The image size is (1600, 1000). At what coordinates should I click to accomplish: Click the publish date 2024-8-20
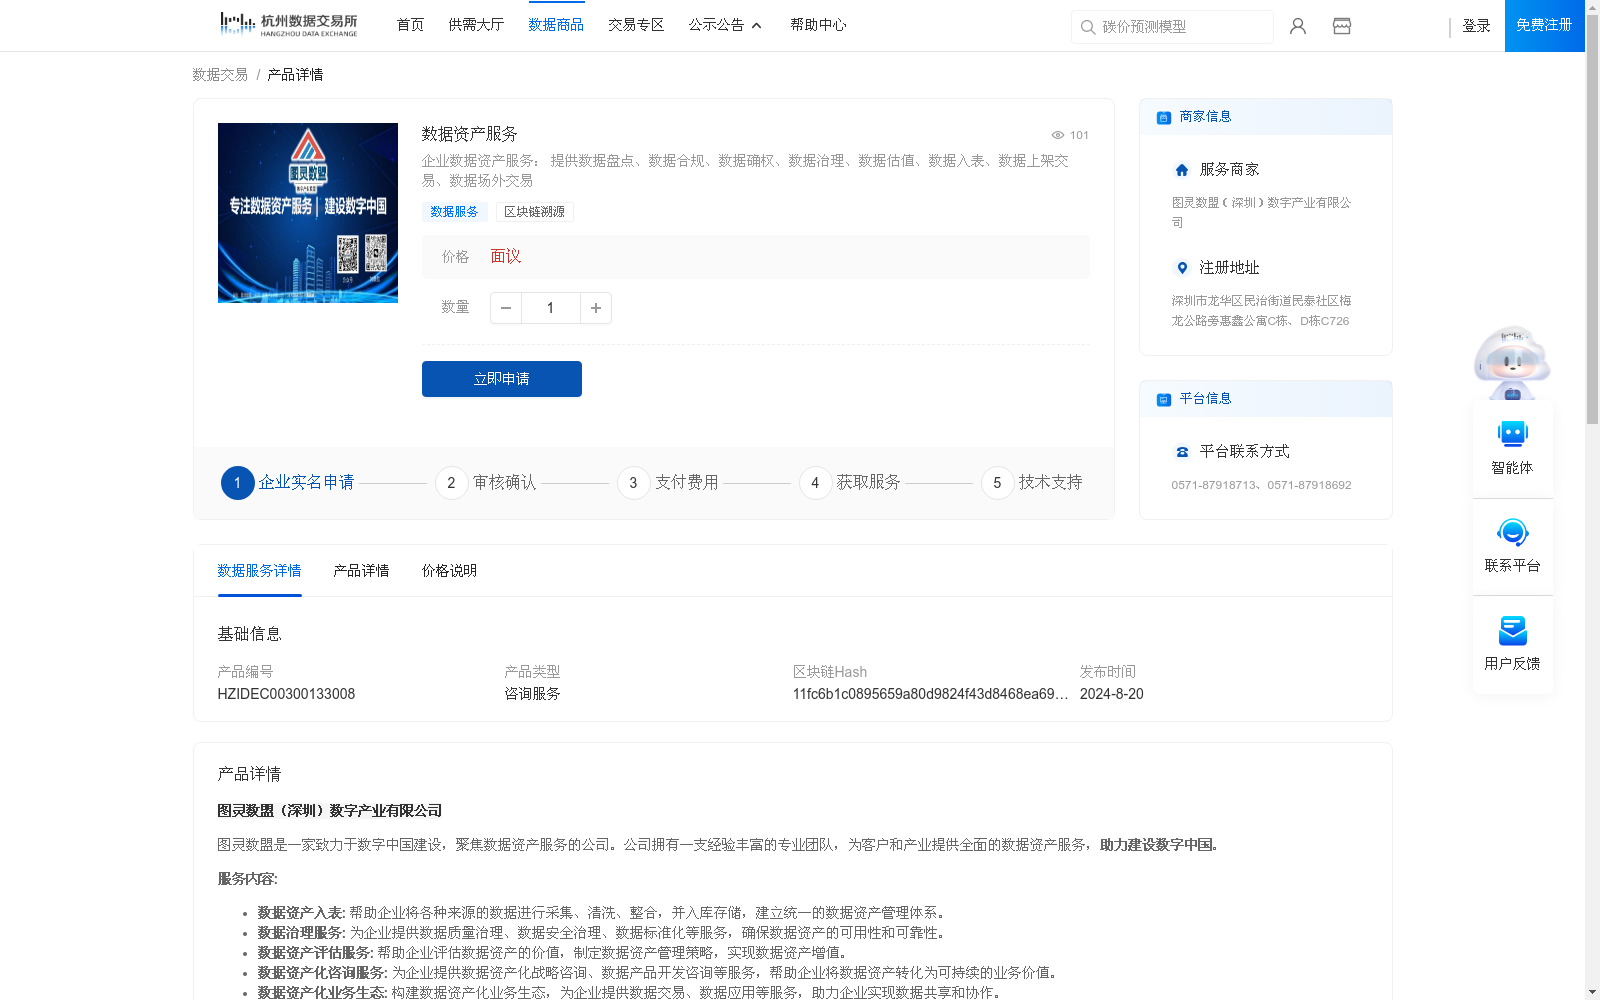tap(1111, 694)
